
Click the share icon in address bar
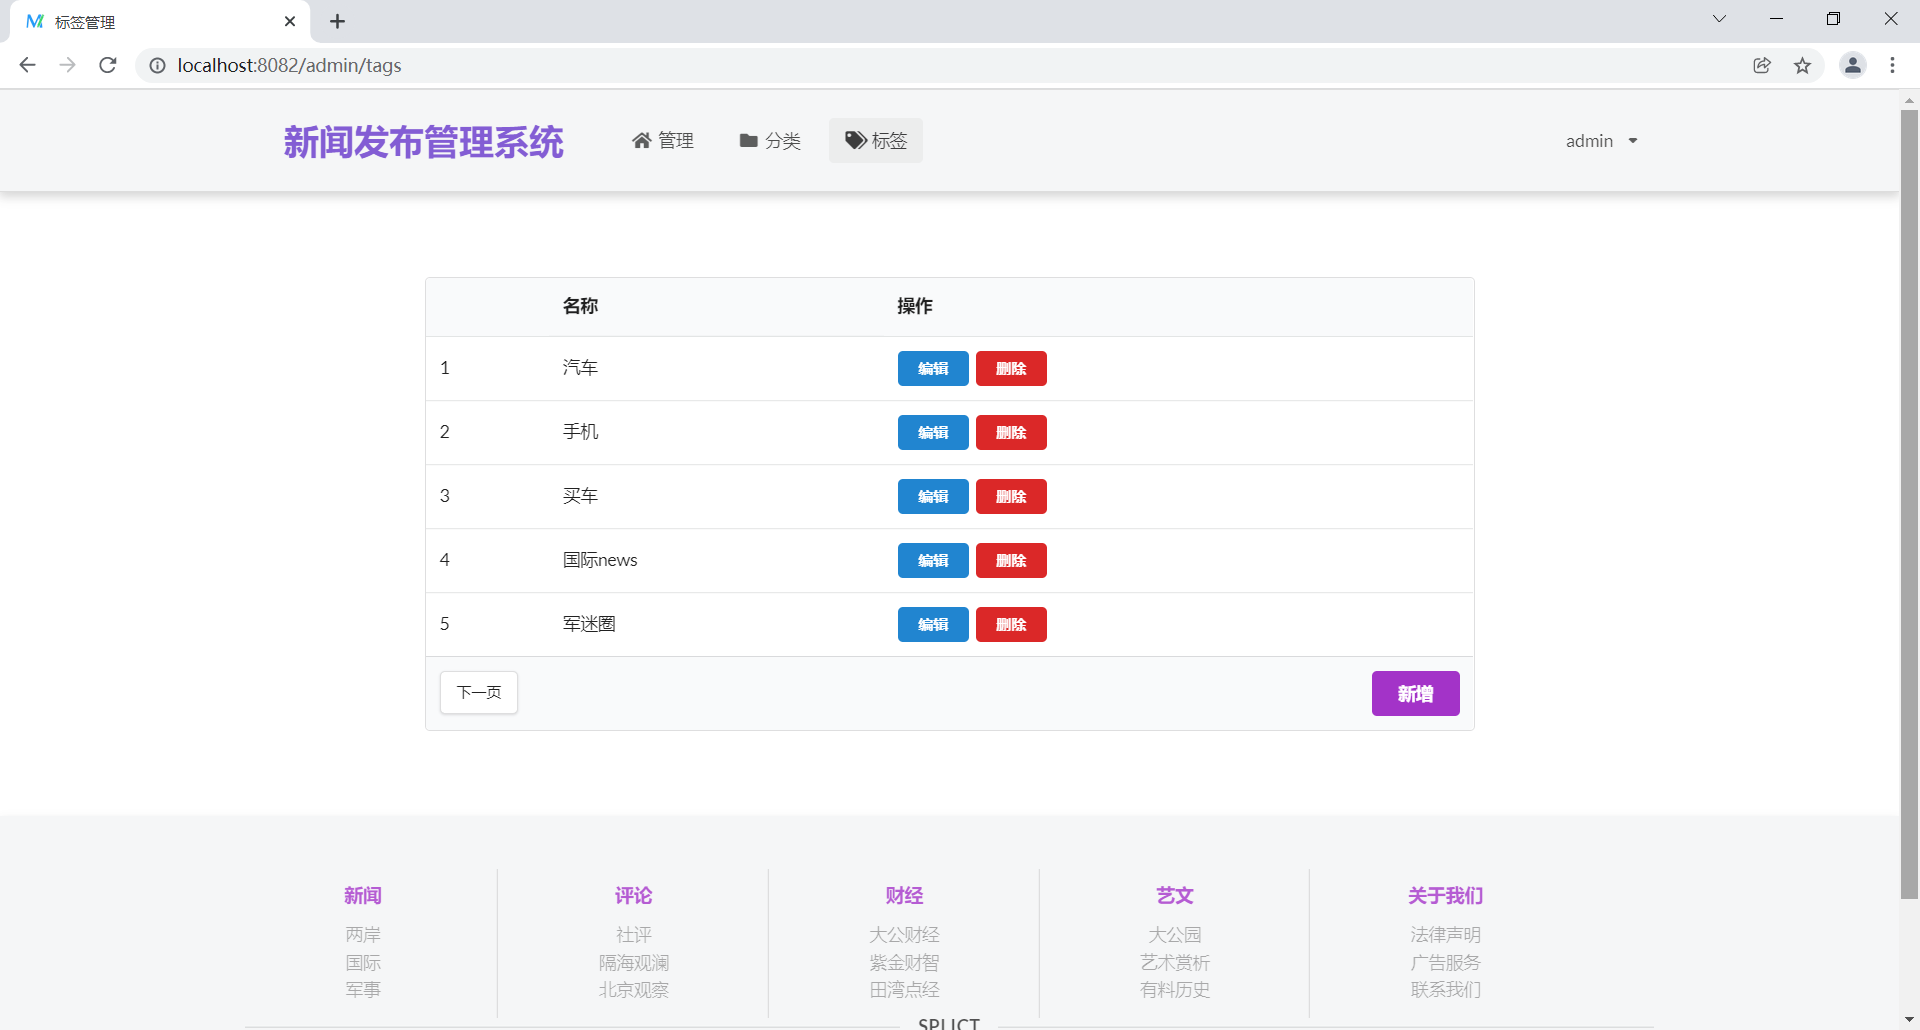click(x=1762, y=65)
